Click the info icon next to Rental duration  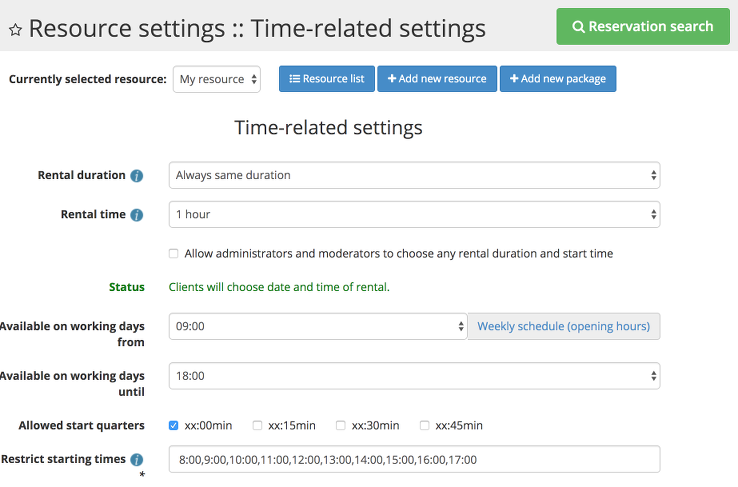pyautogui.click(x=137, y=176)
